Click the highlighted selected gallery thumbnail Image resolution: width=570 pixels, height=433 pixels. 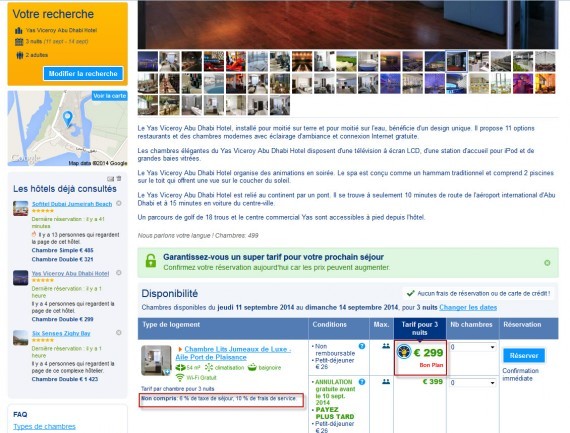click(x=457, y=61)
